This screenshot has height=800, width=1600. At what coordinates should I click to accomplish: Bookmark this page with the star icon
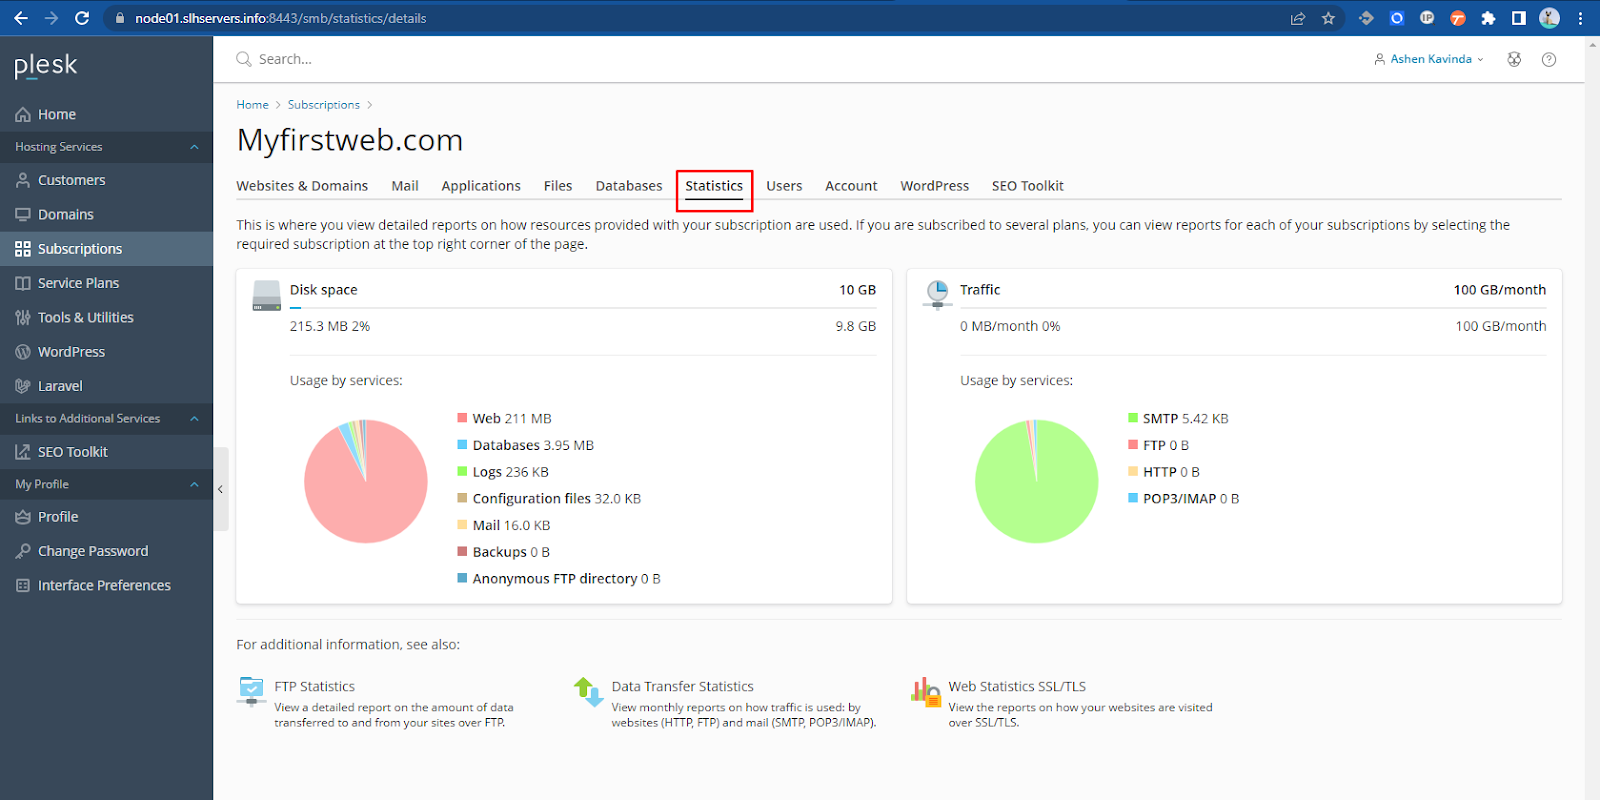click(x=1328, y=18)
